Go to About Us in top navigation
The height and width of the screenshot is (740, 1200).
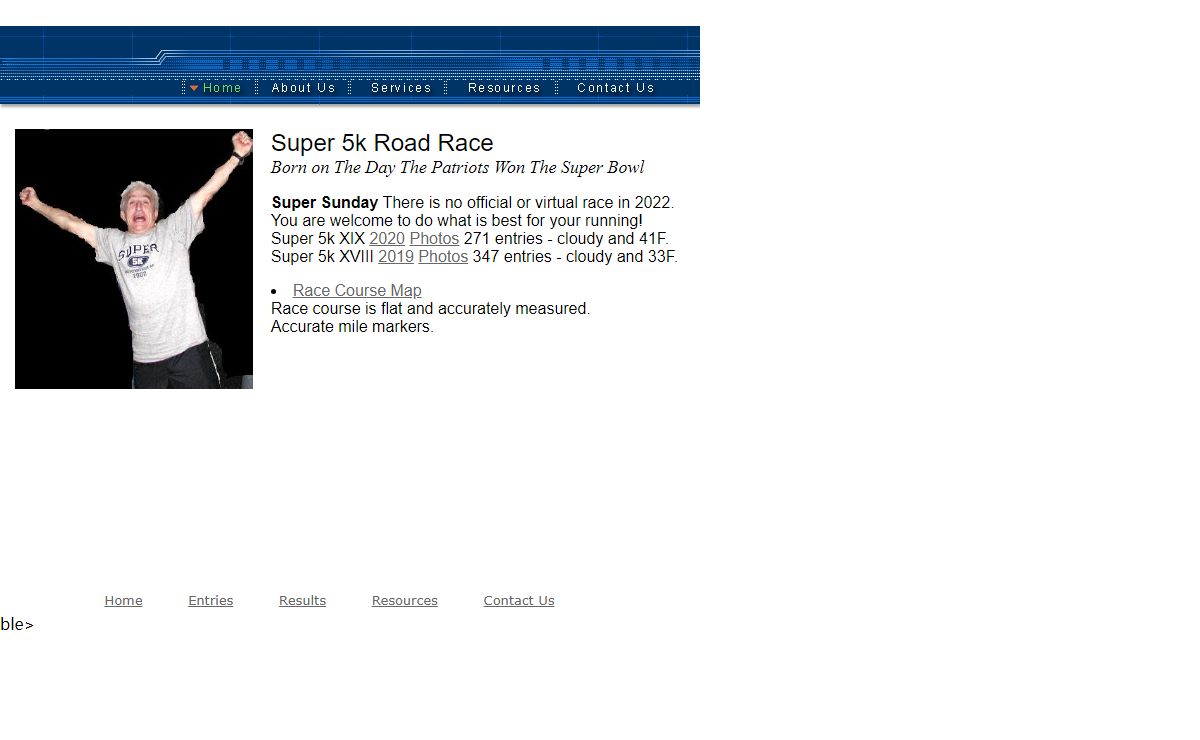(x=303, y=88)
